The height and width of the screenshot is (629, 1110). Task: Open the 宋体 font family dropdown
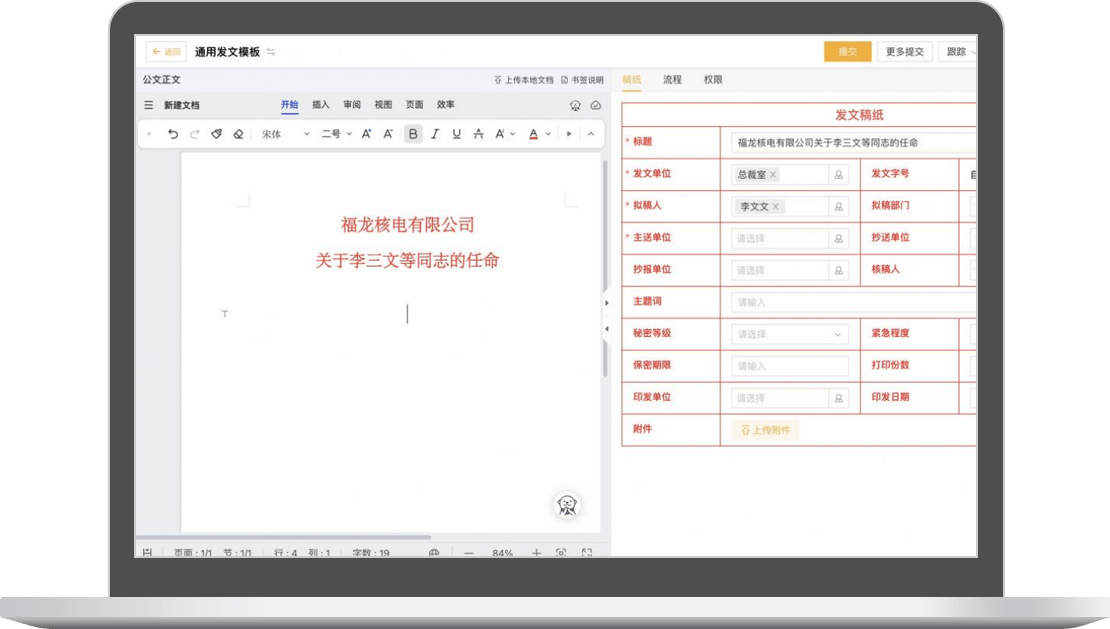[x=285, y=134]
